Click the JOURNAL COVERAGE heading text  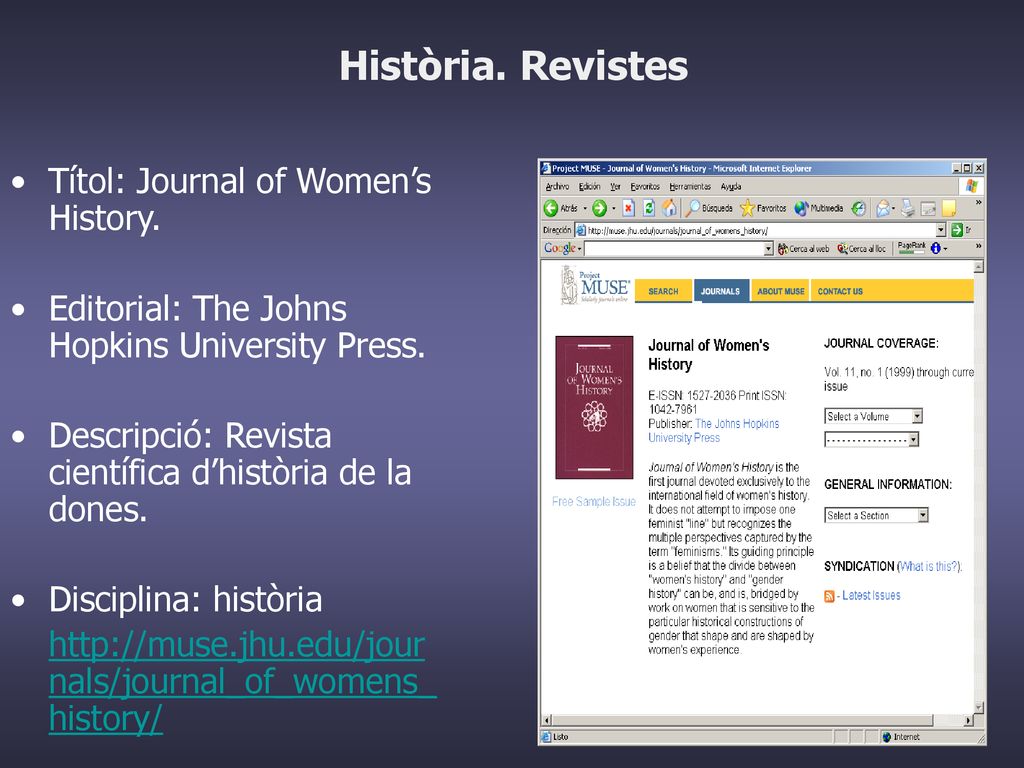[x=881, y=344]
